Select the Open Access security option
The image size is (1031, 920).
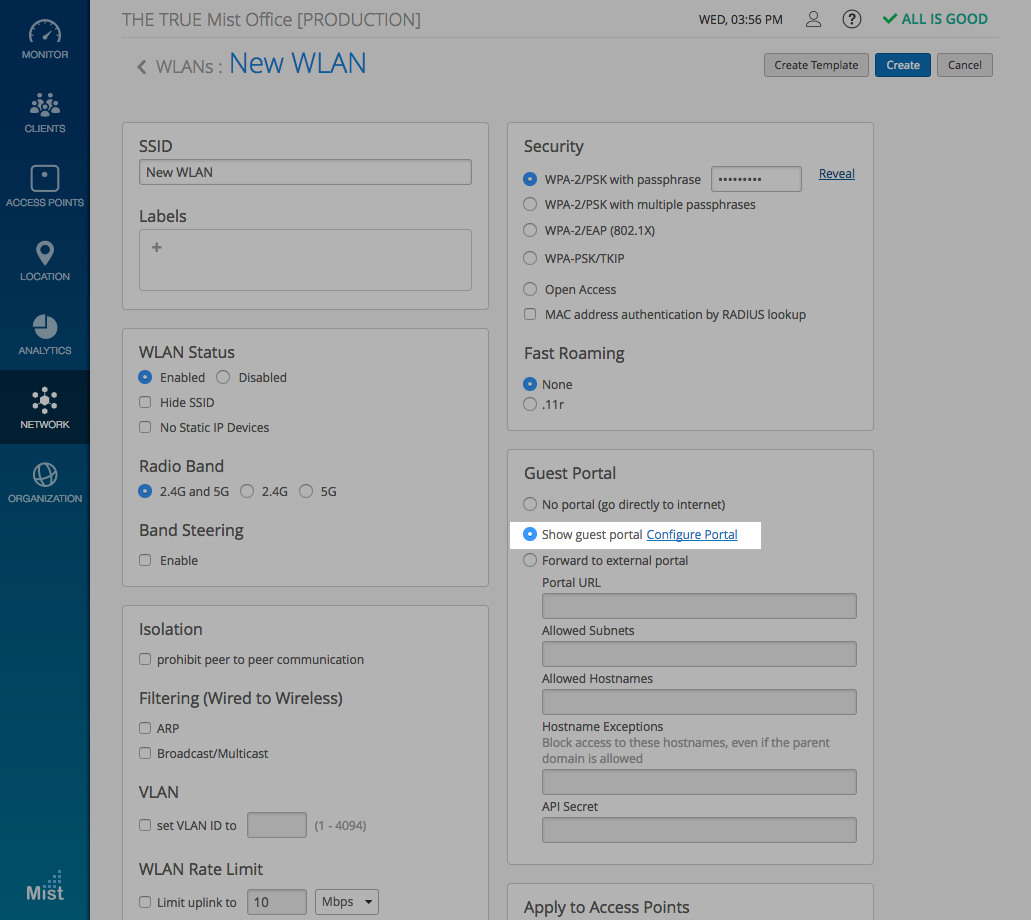click(530, 289)
